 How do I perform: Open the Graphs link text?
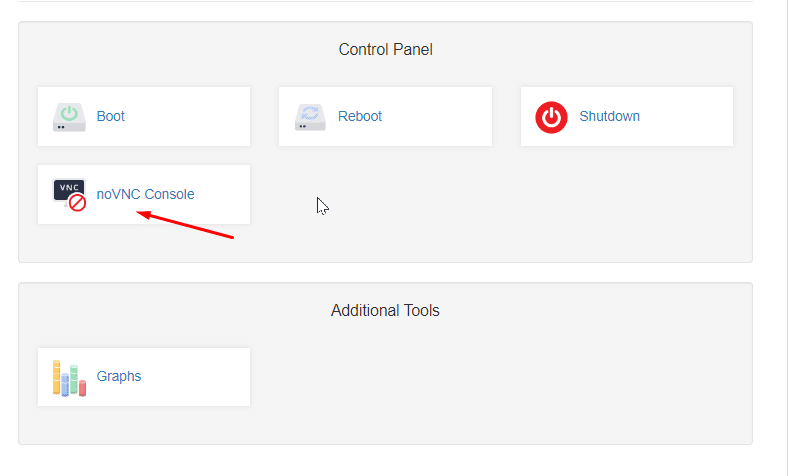[119, 377]
